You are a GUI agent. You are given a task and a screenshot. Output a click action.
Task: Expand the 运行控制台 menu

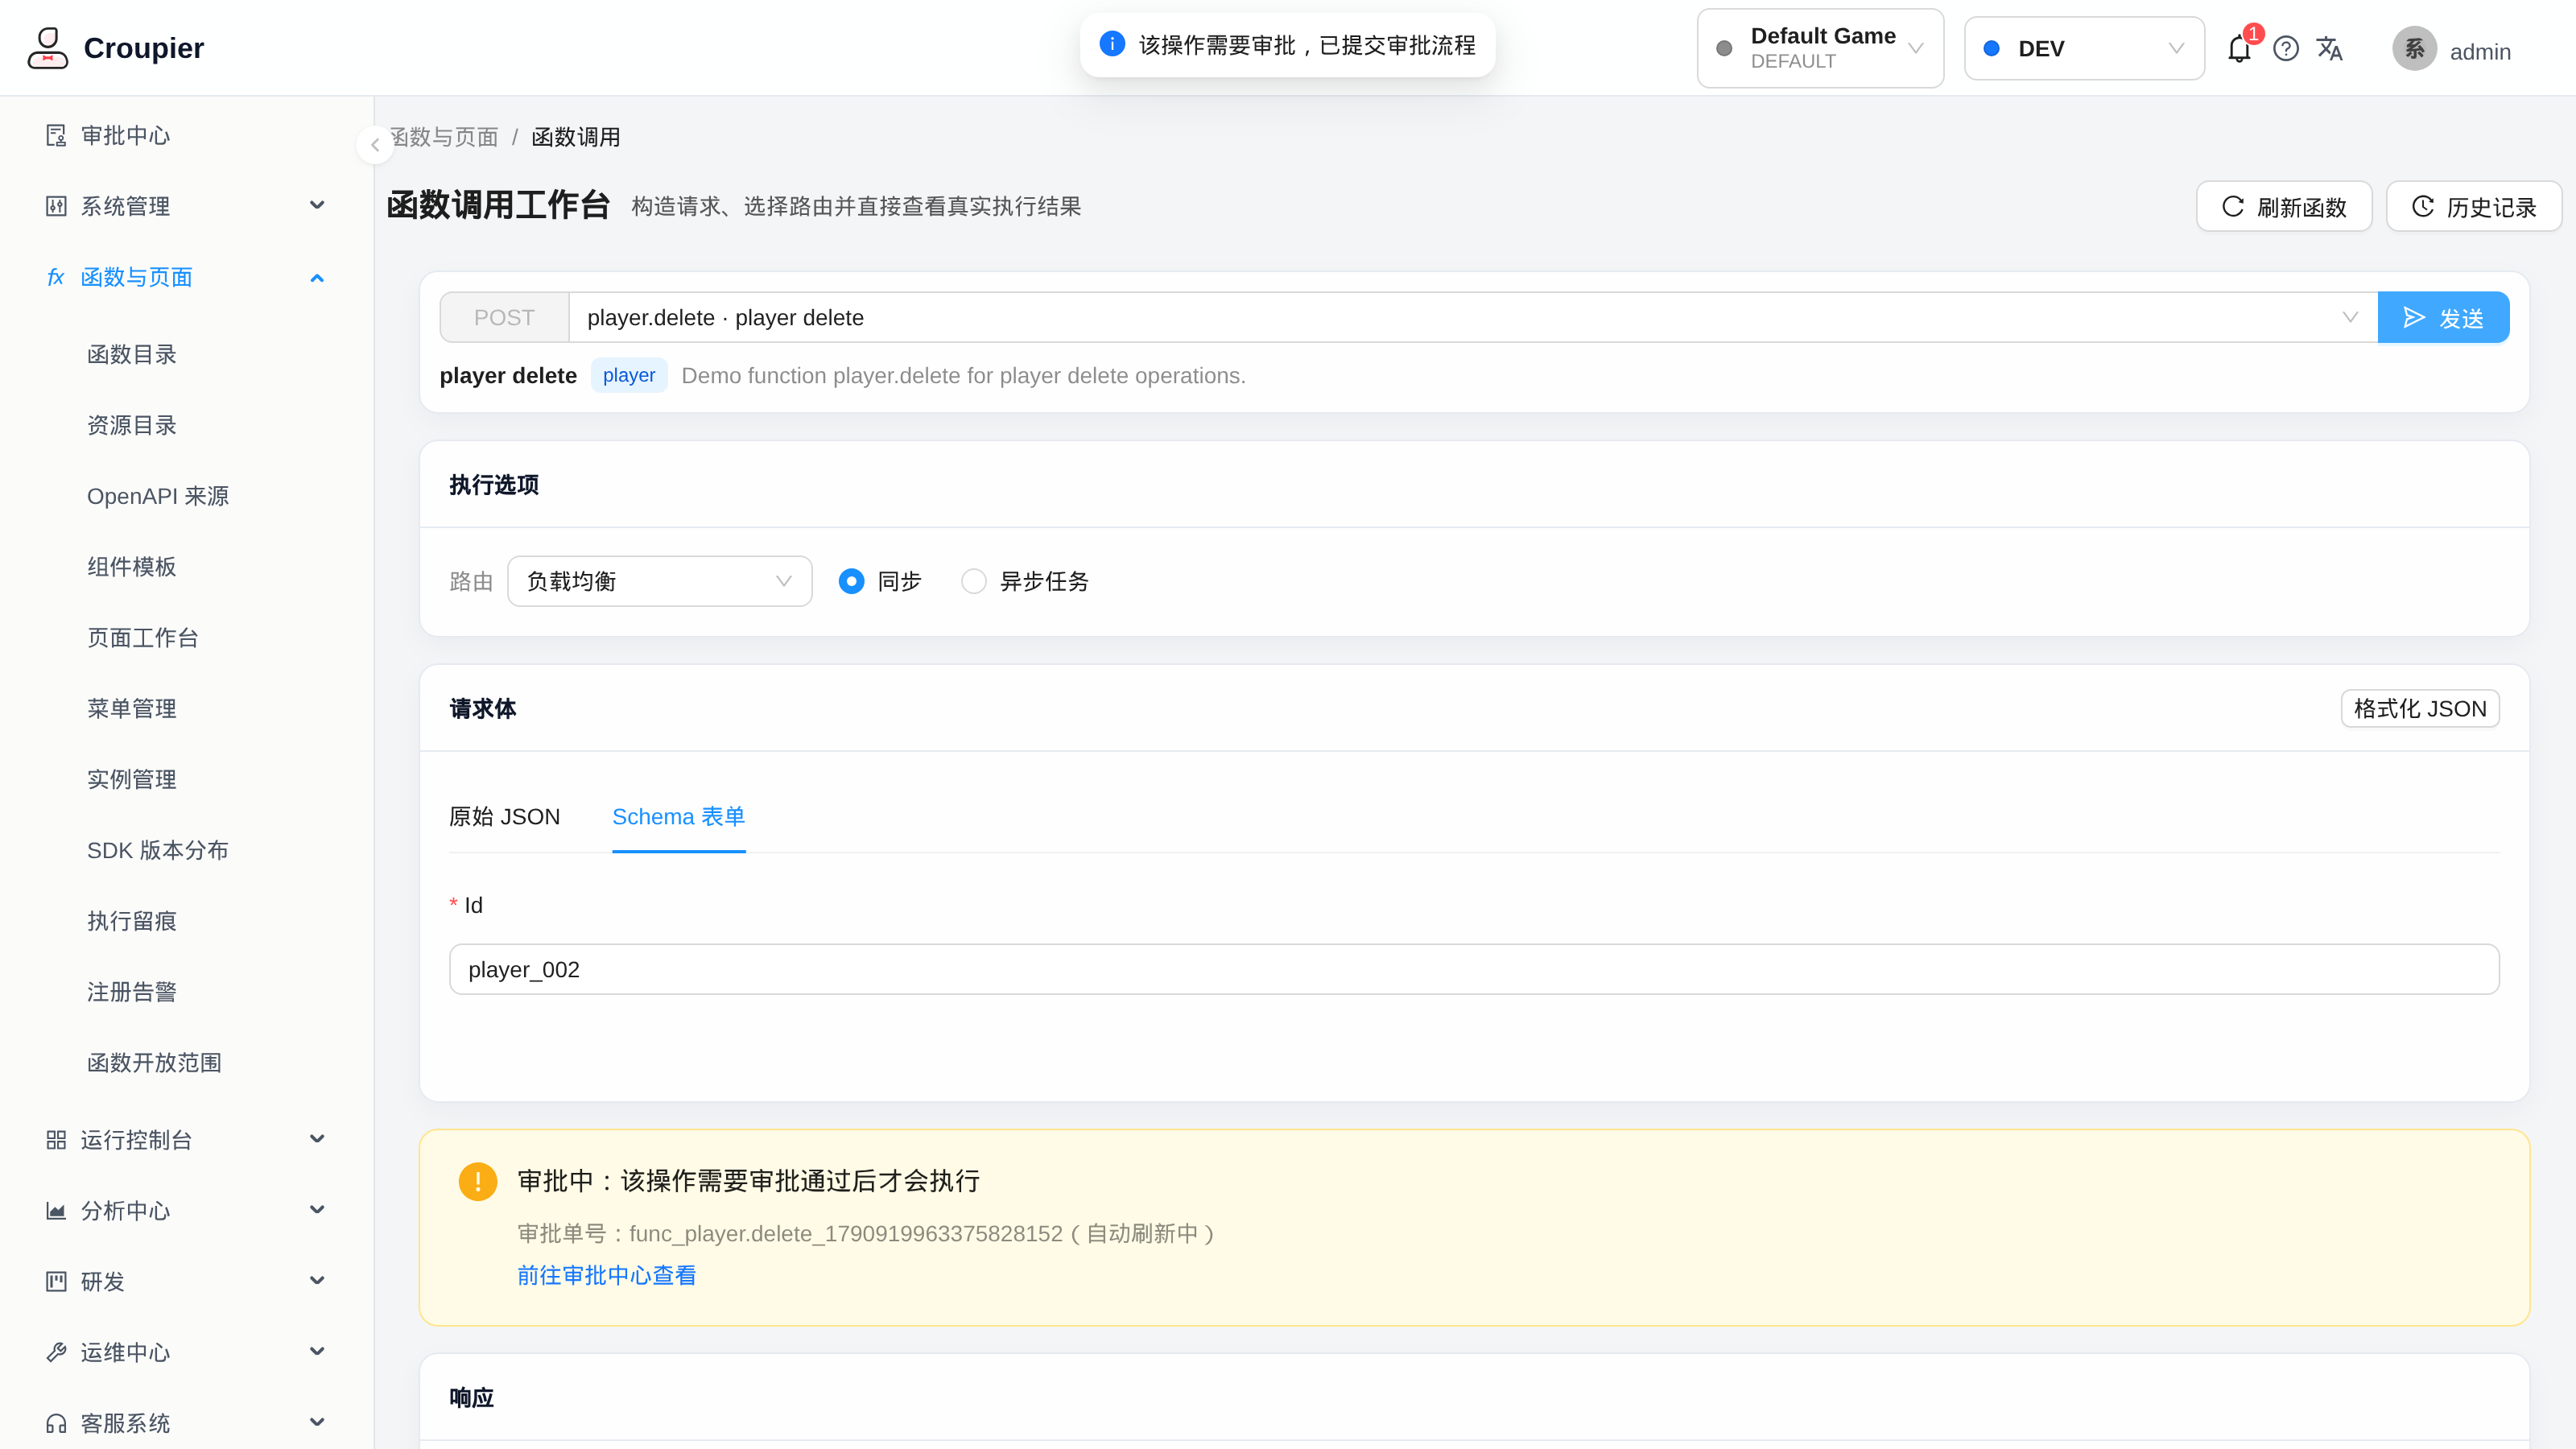point(186,1140)
